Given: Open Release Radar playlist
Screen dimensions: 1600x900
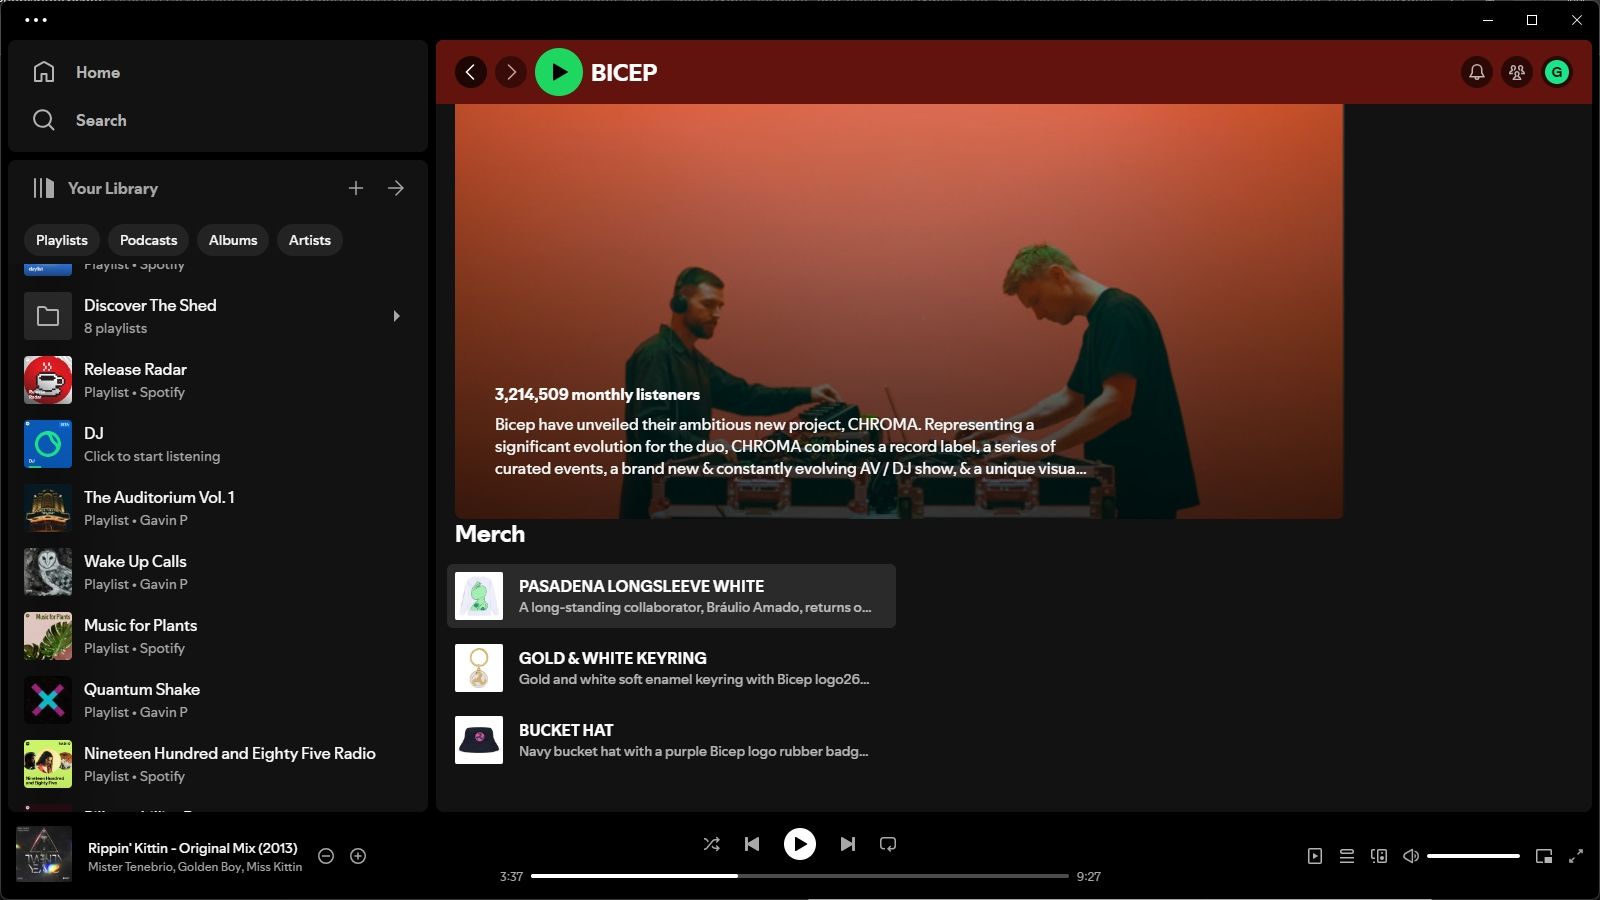Looking at the screenshot, I should click(218, 380).
